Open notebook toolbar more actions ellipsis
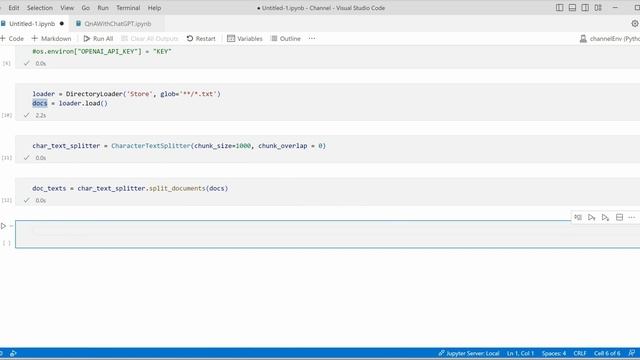 pyautogui.click(x=312, y=38)
